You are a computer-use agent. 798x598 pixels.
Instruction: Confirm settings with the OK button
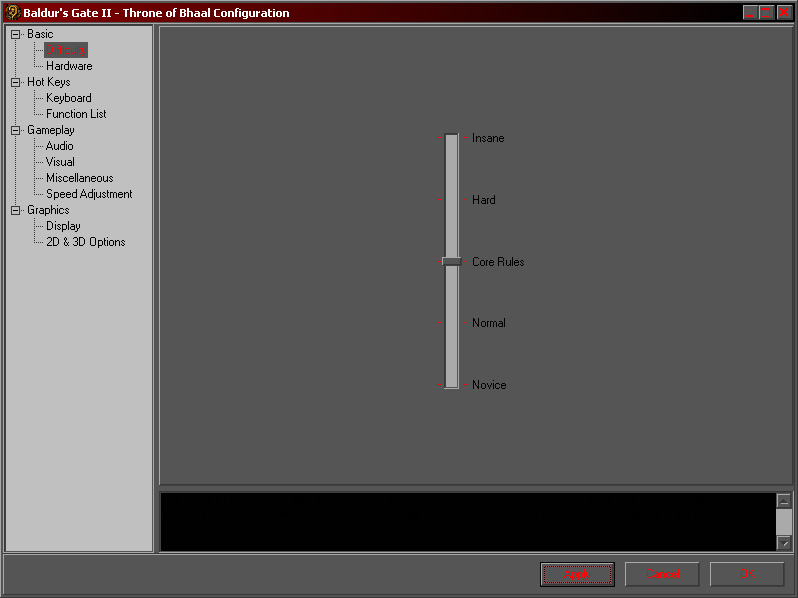tap(747, 574)
